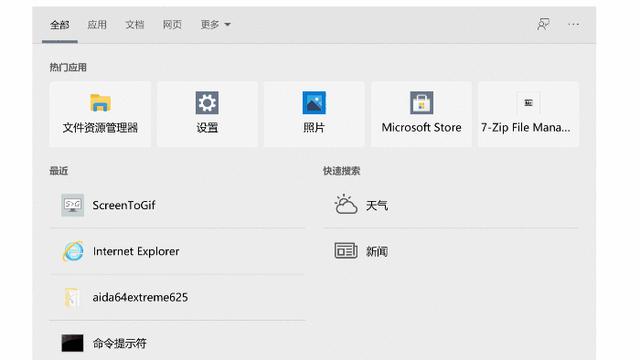This screenshot has width=640, height=360.
Task: Launch the 照片 photos icon
Action: (314, 102)
